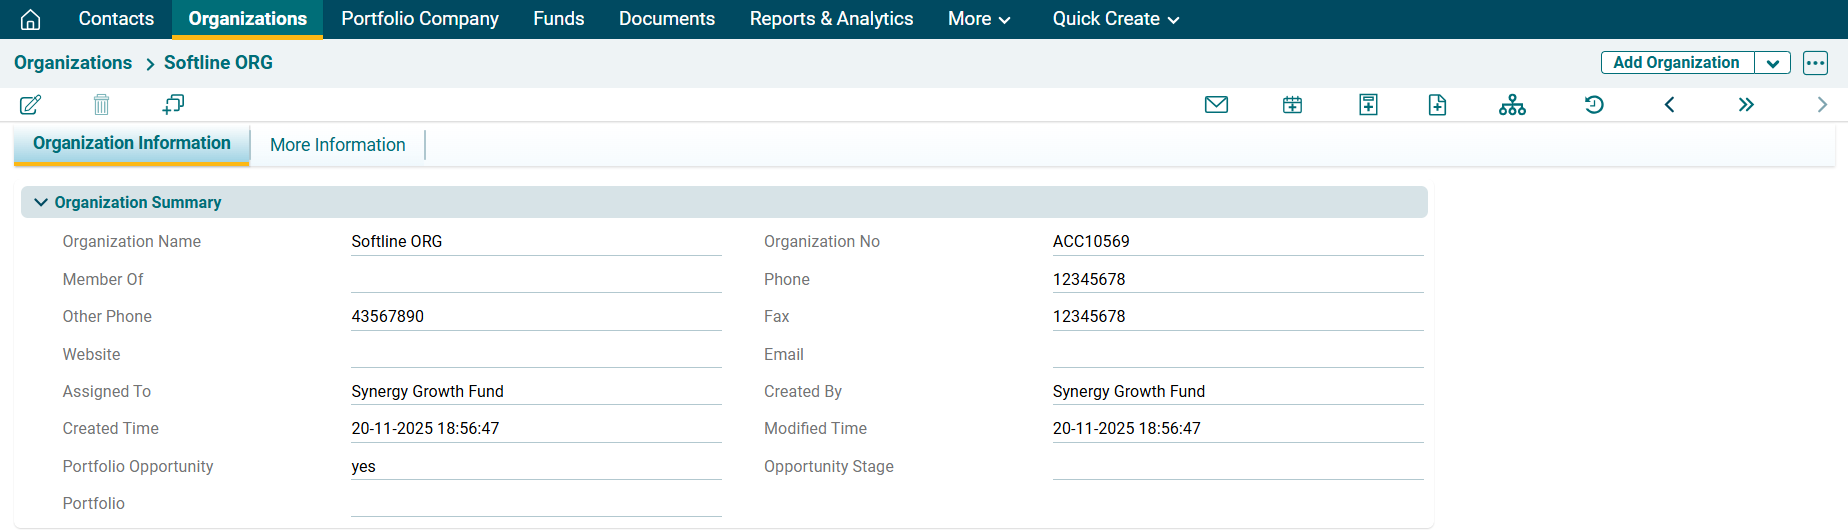Click the delete trash icon
This screenshot has width=1848, height=532.
tap(101, 105)
